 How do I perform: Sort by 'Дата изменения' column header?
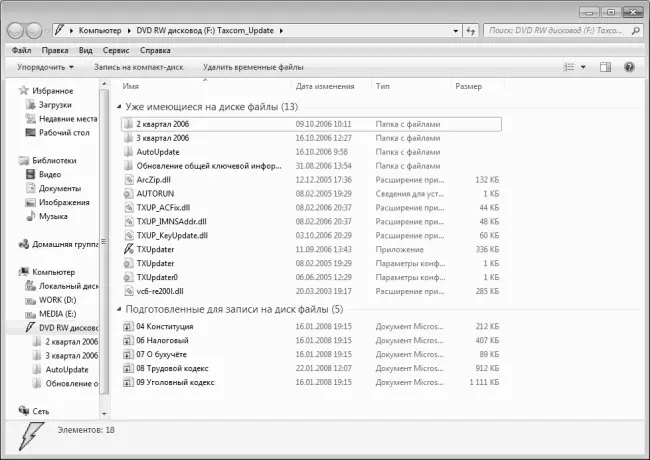(x=325, y=86)
